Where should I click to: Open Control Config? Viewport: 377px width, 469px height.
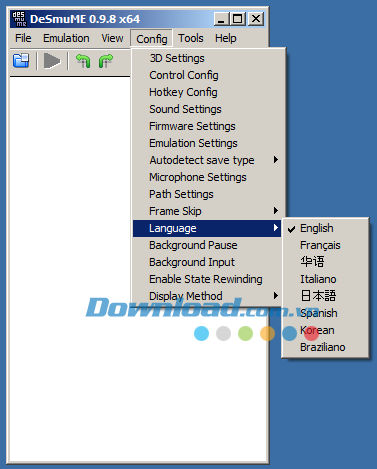click(x=207, y=75)
